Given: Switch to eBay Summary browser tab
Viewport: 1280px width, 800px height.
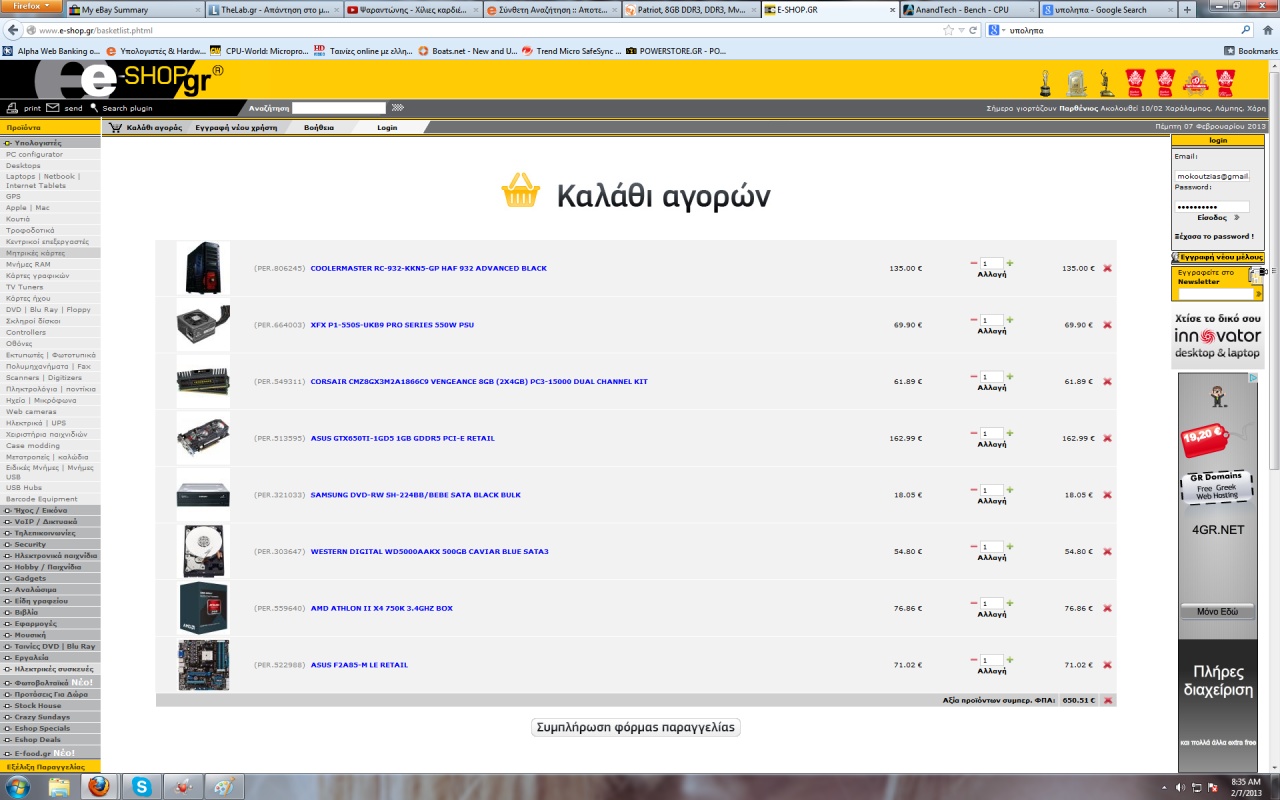Looking at the screenshot, I should pos(136,9).
